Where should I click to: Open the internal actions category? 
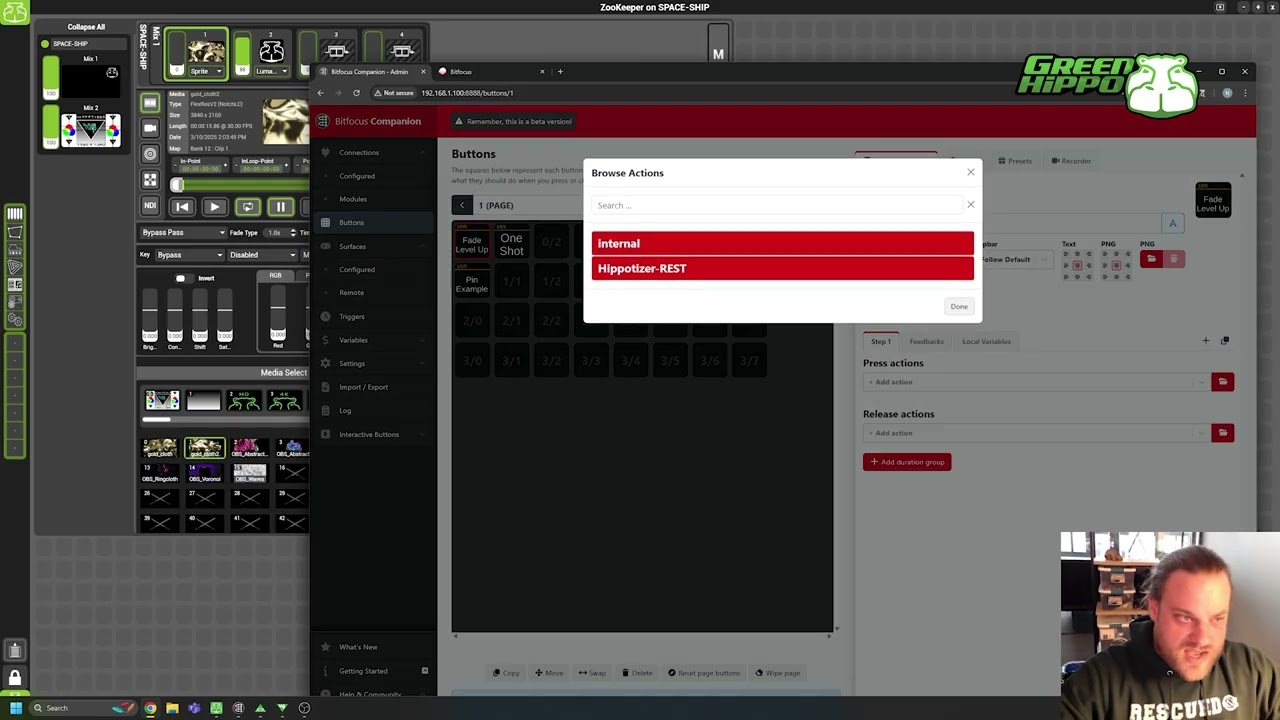(782, 243)
